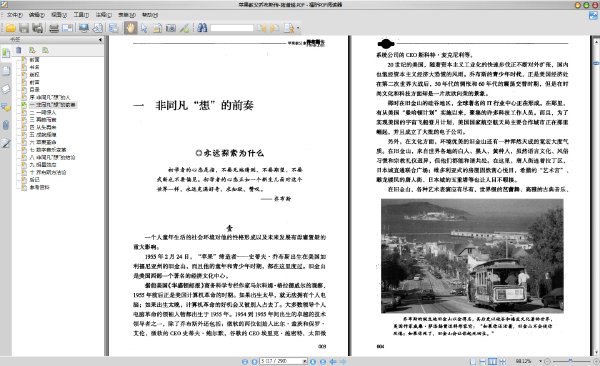Image resolution: width=600 pixels, height=366 pixels.
Task: Go to the previous page button
Action: tap(254, 361)
